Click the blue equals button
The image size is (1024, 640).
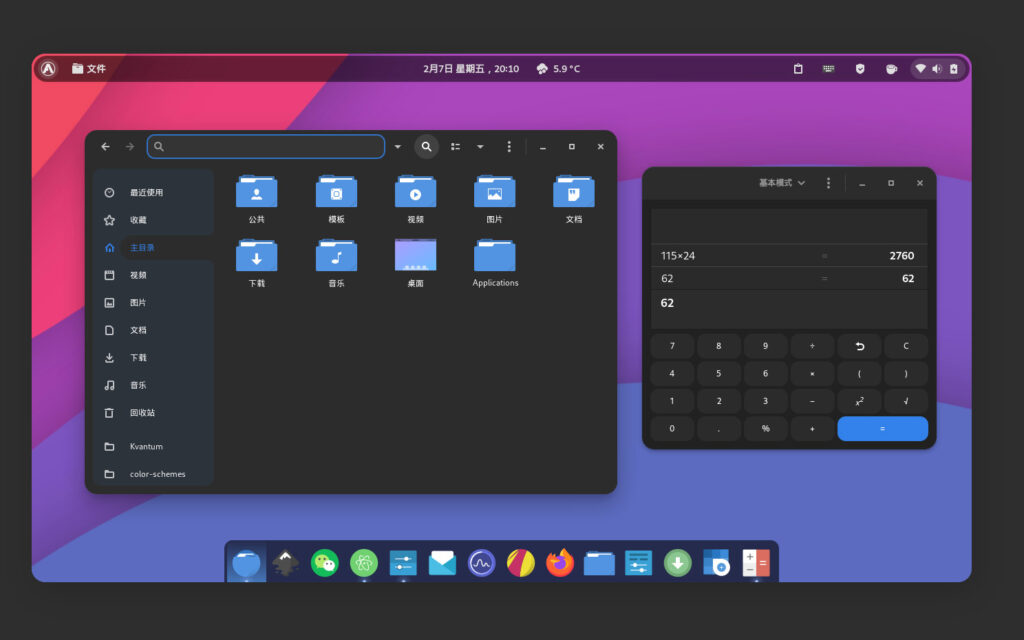point(882,428)
